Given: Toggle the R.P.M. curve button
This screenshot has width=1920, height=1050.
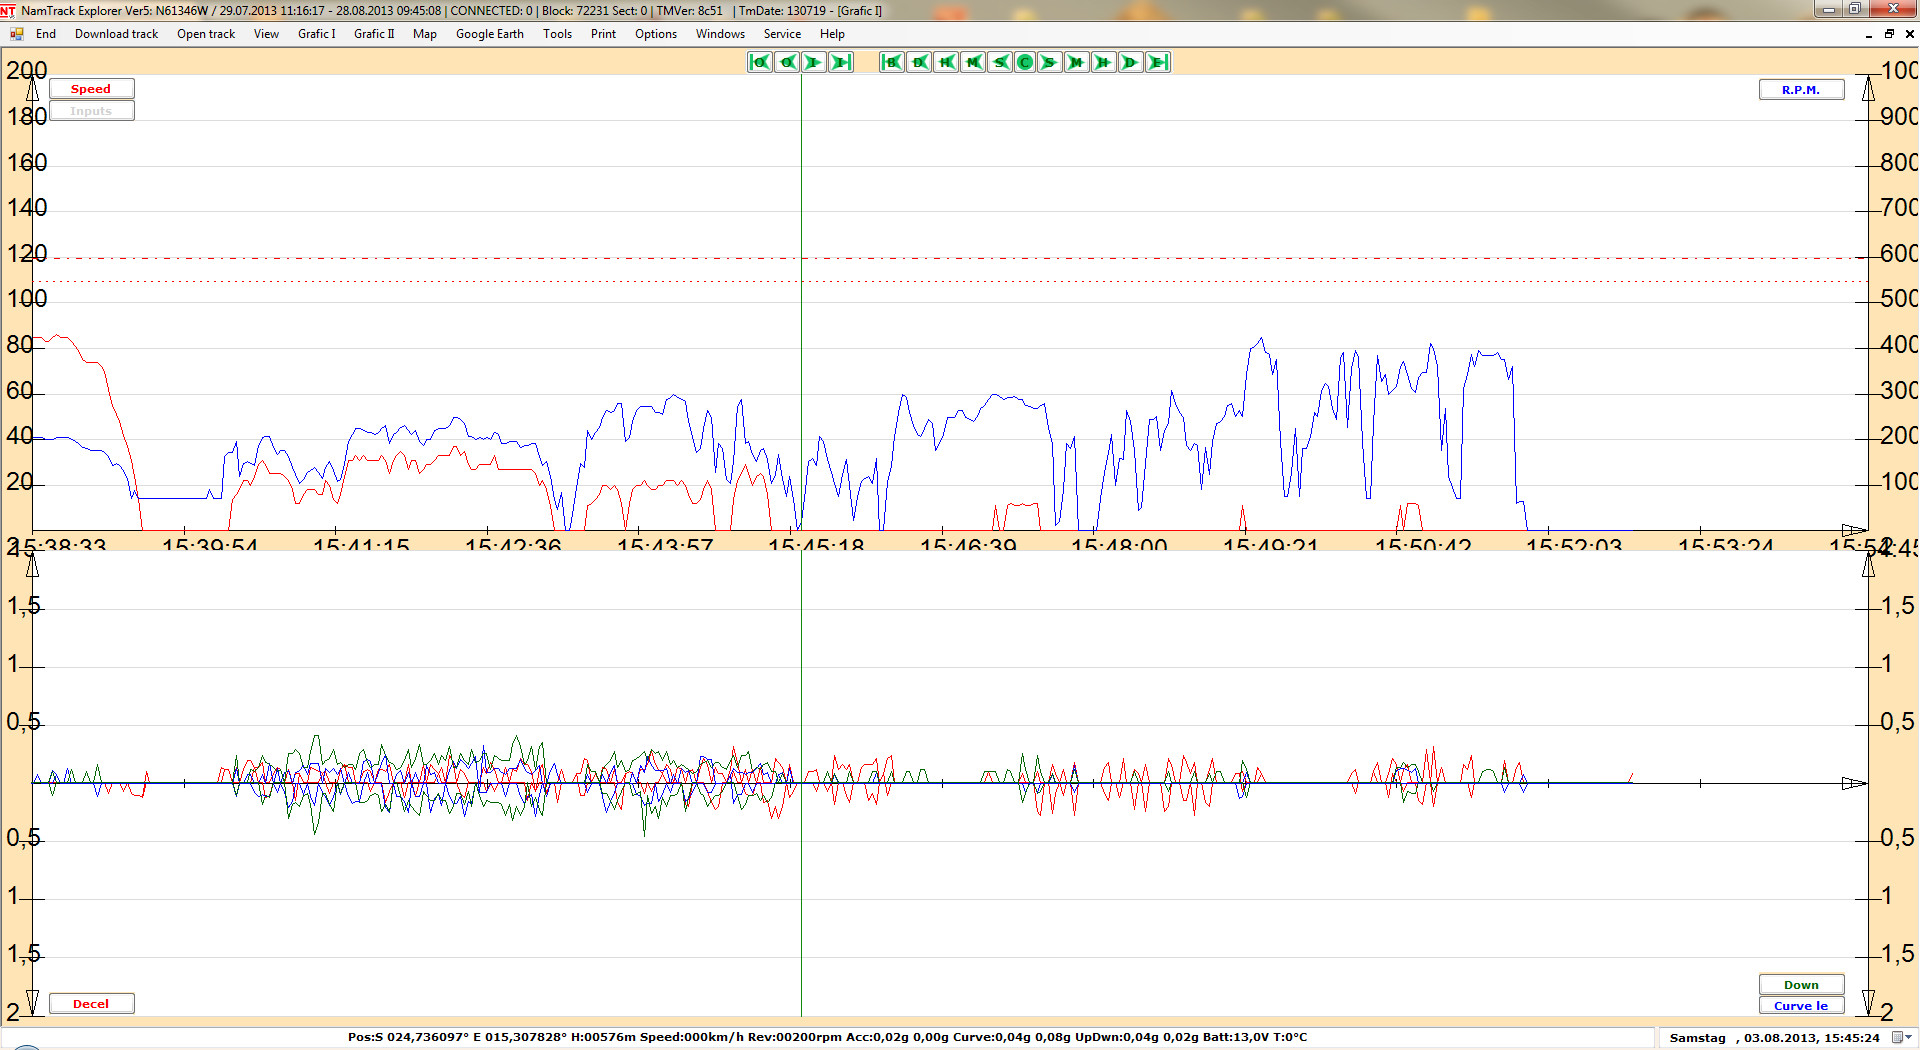Looking at the screenshot, I should point(1800,90).
